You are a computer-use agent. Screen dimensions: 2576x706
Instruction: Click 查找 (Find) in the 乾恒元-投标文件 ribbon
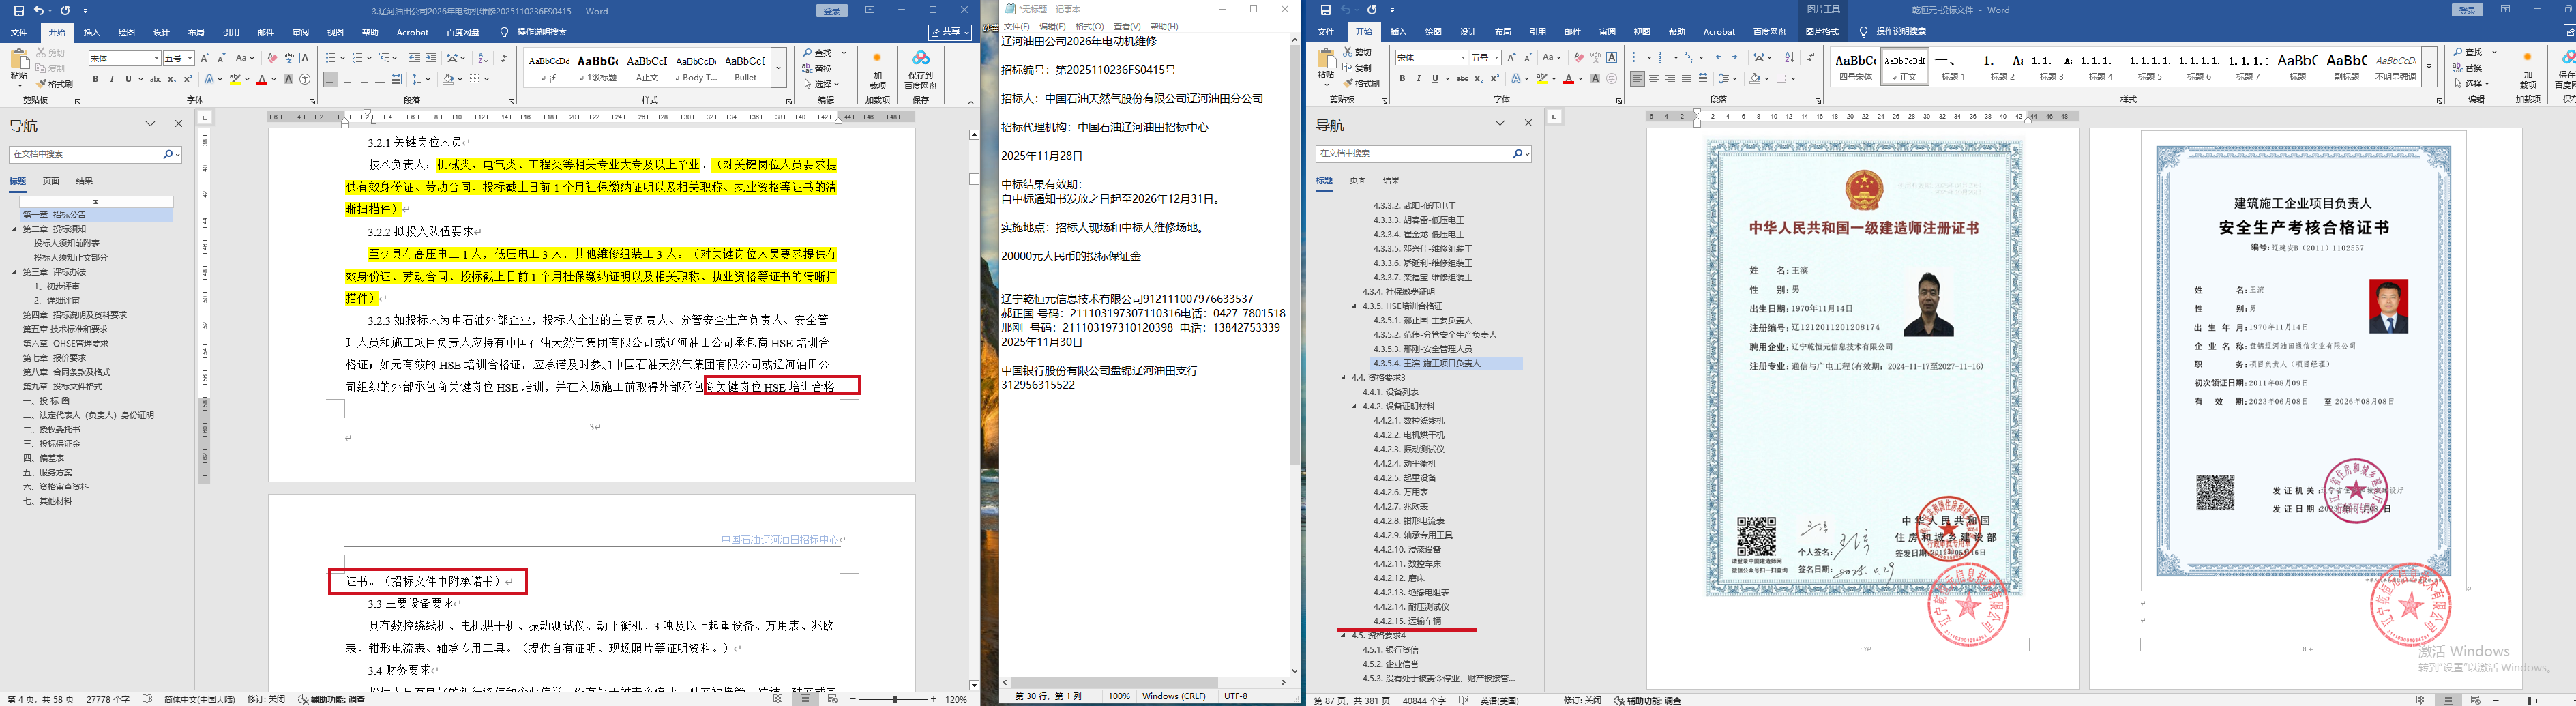coord(2469,52)
